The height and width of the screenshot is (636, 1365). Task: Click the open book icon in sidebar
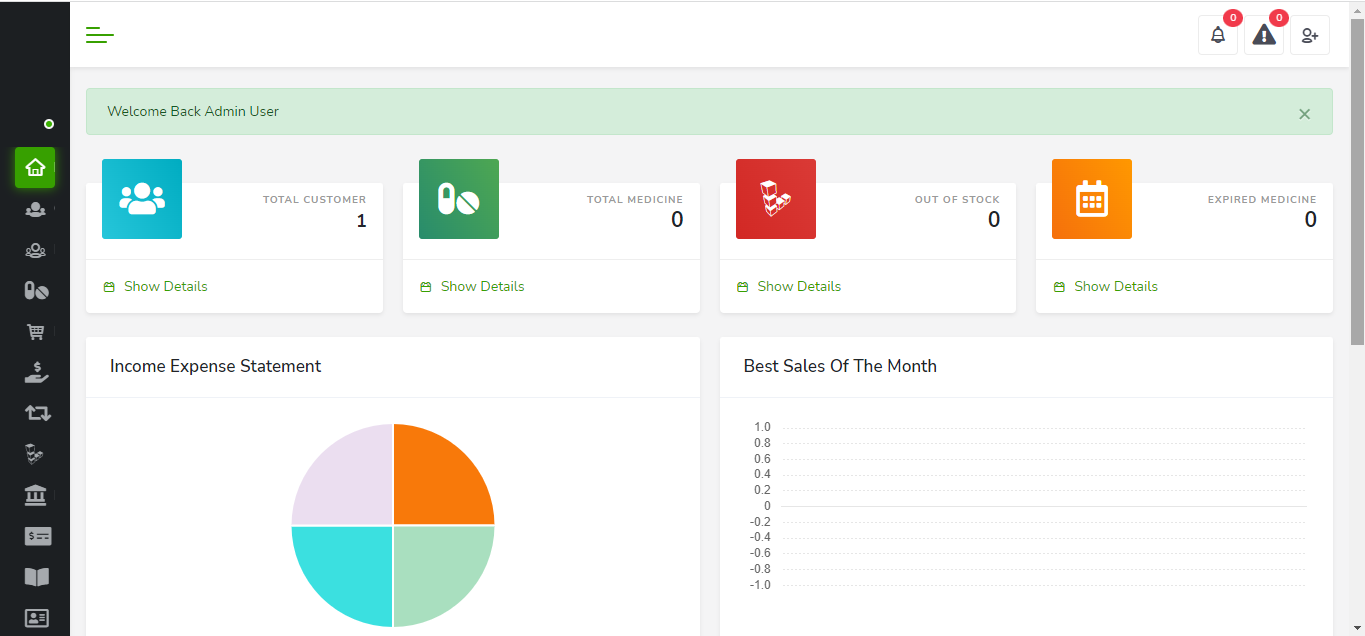point(36,577)
